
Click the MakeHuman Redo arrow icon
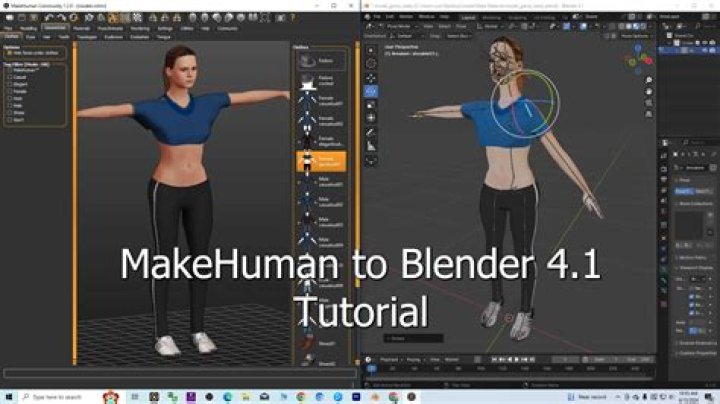click(x=61, y=18)
